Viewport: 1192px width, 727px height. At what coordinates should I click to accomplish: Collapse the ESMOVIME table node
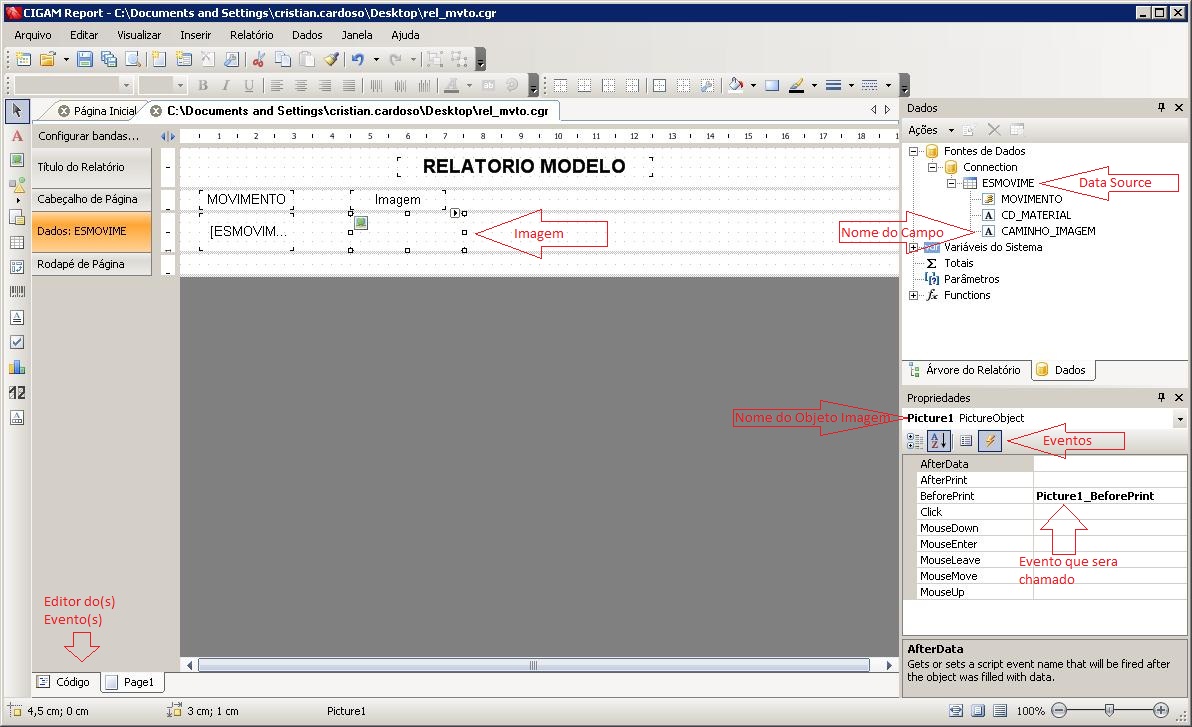point(952,183)
